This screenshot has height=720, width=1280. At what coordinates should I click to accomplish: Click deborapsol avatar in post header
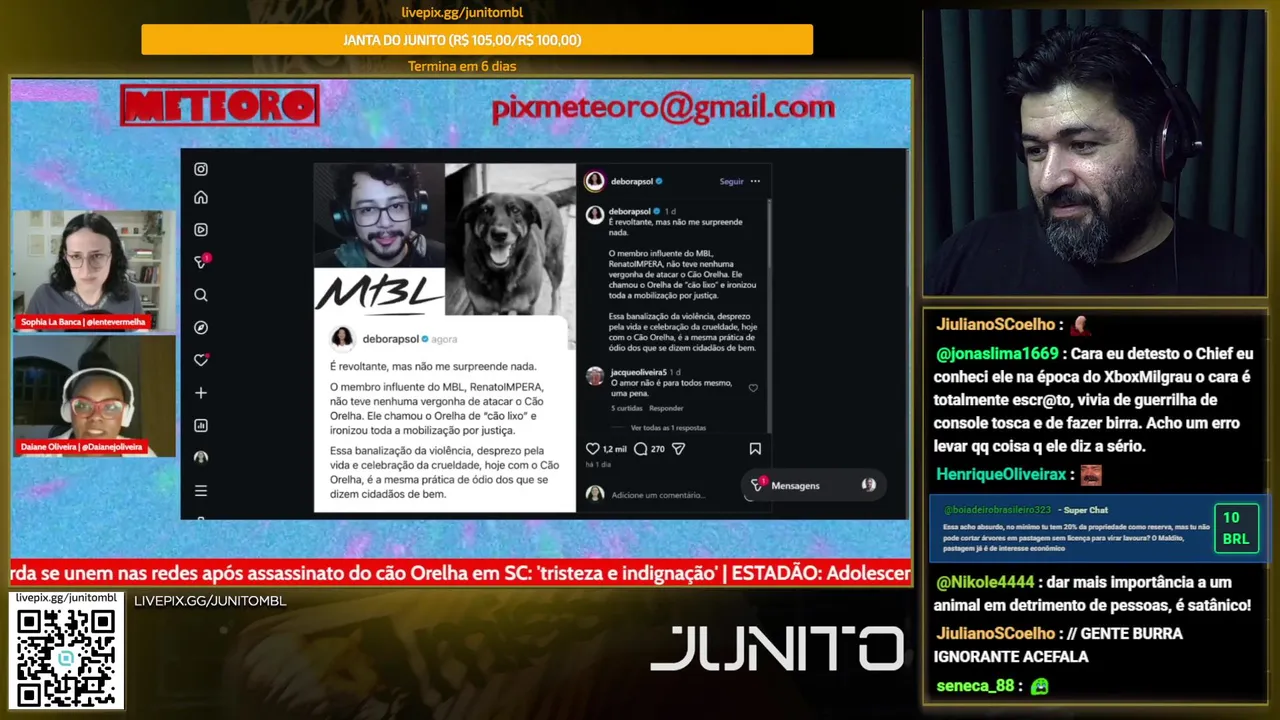pos(595,181)
